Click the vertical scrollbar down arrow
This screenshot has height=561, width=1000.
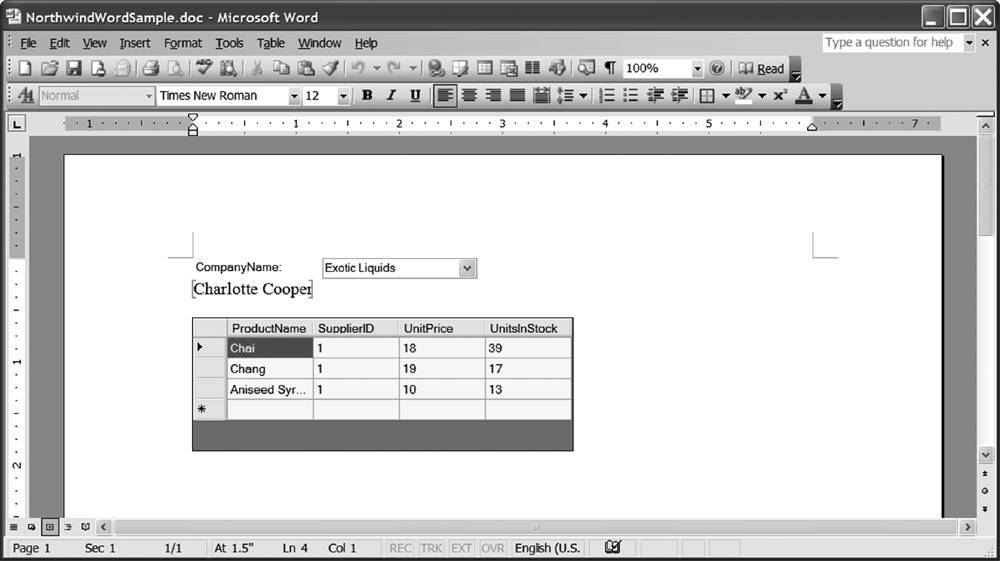(985, 455)
